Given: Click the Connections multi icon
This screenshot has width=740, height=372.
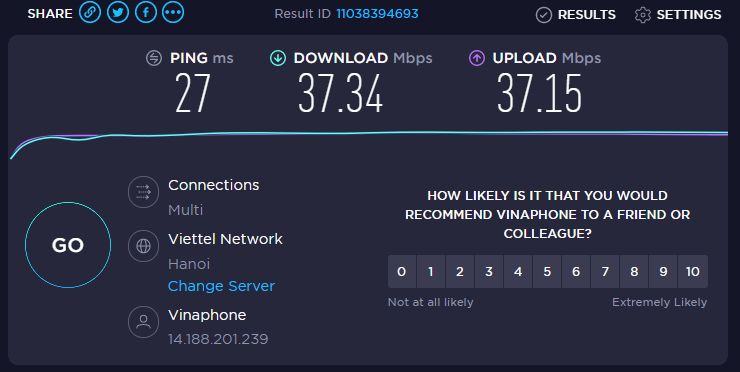Looking at the screenshot, I should [x=143, y=192].
